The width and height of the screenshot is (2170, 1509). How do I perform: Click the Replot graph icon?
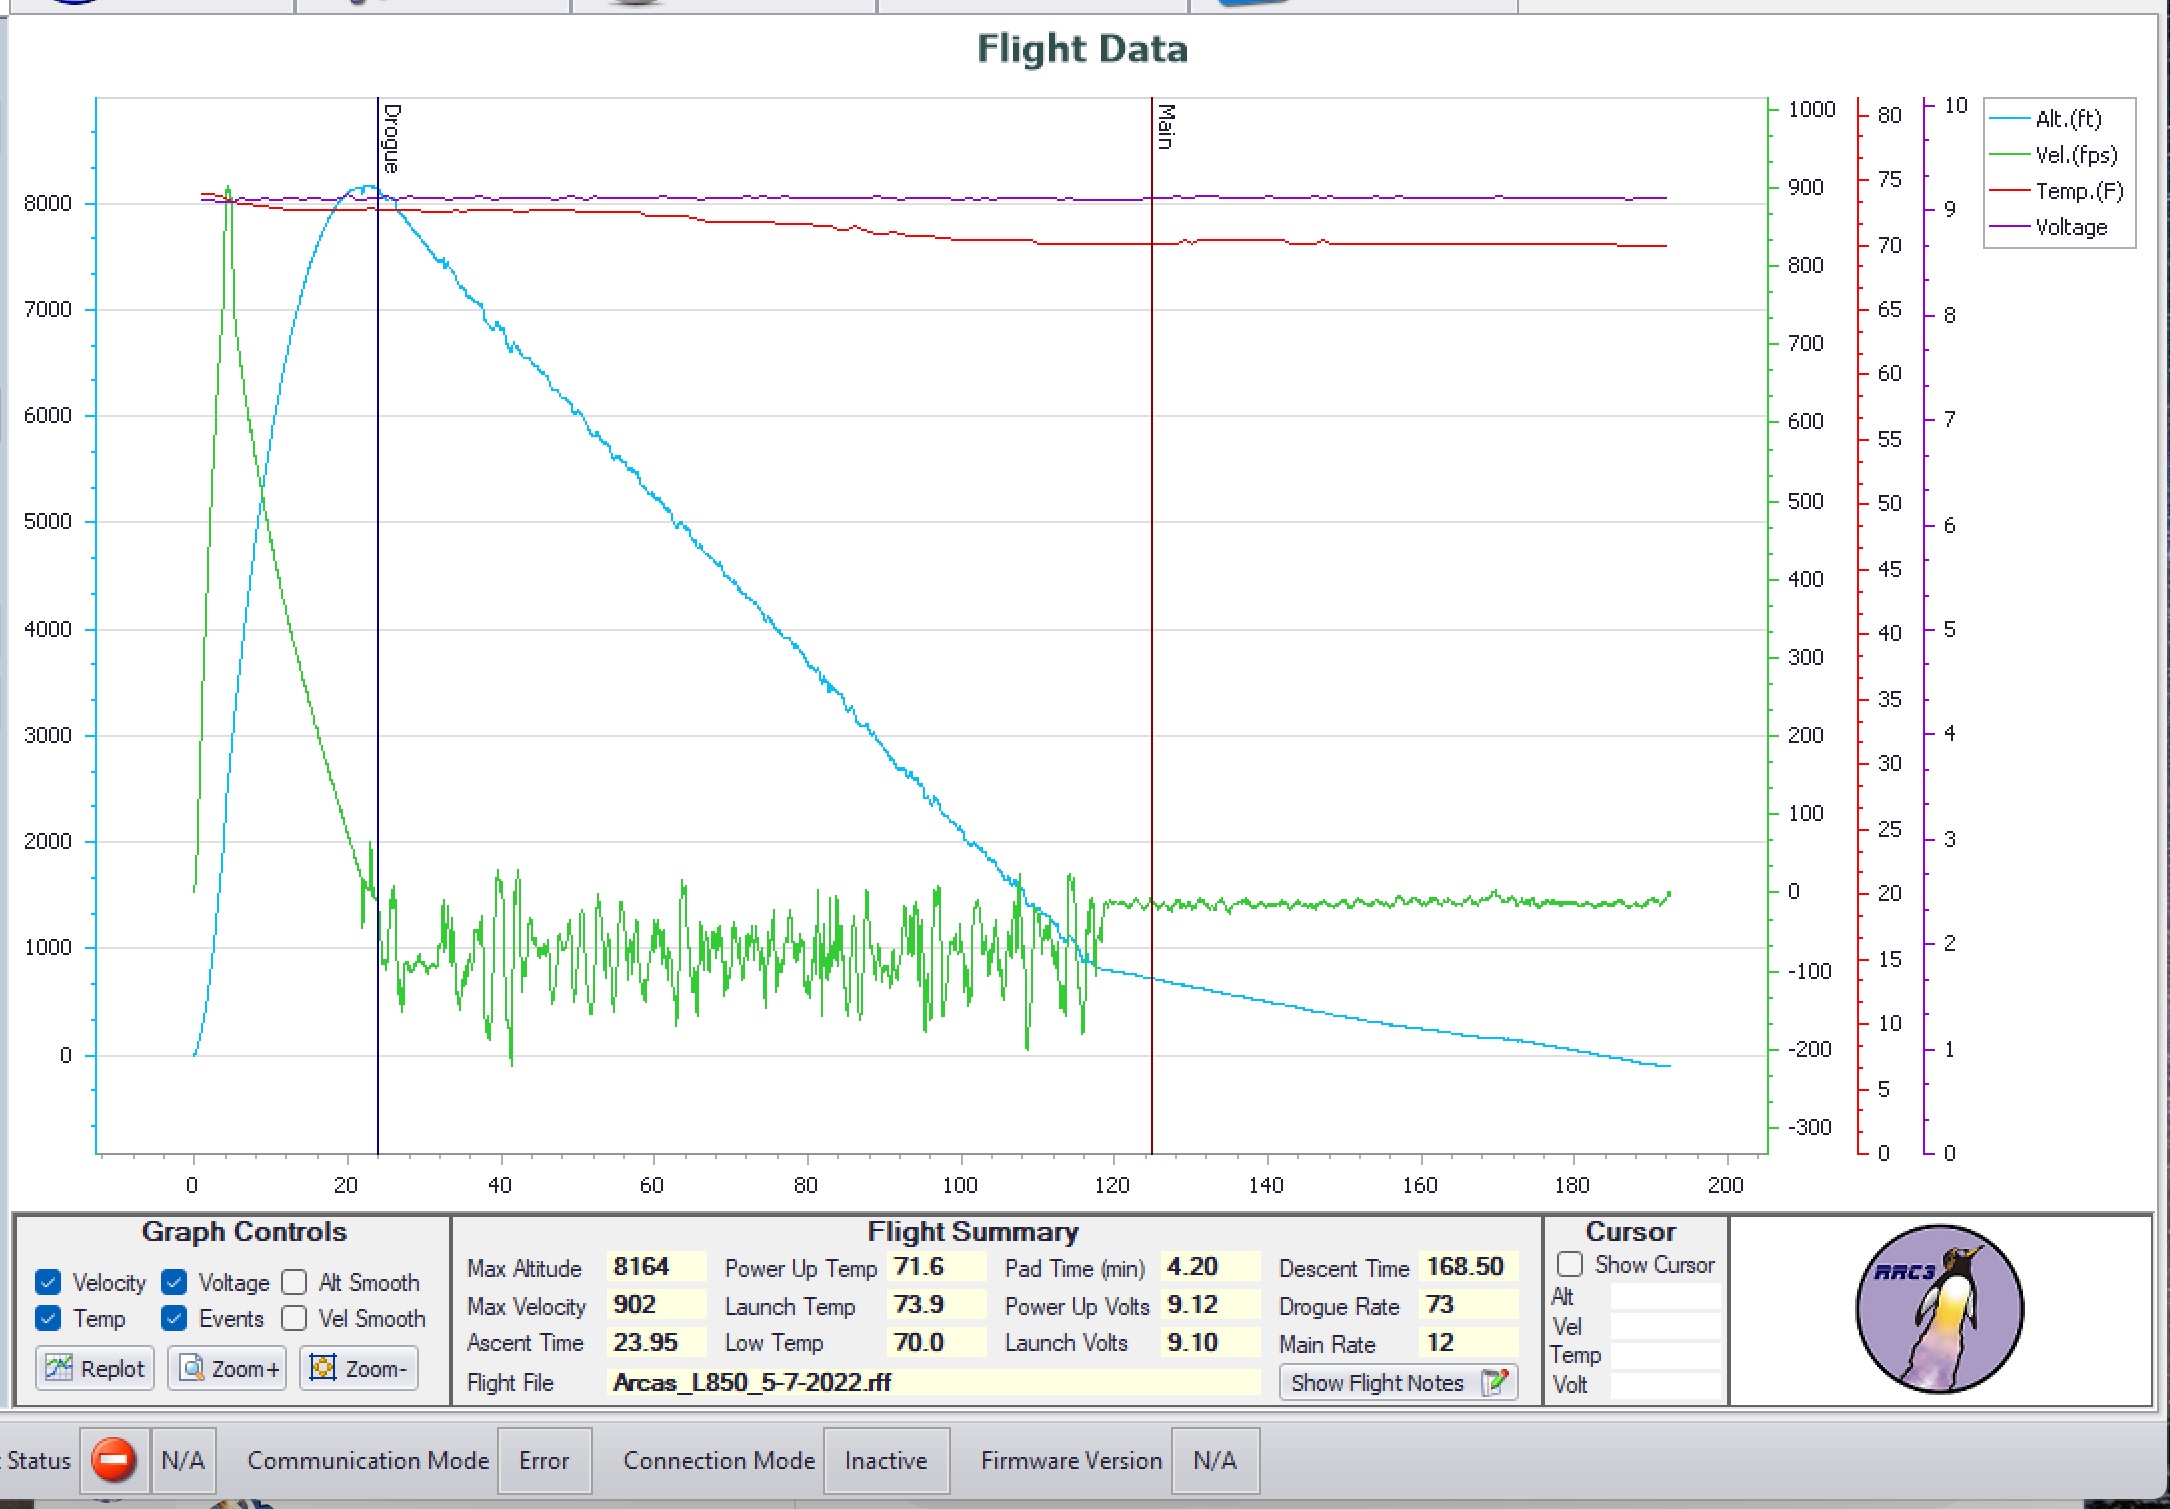[x=59, y=1368]
